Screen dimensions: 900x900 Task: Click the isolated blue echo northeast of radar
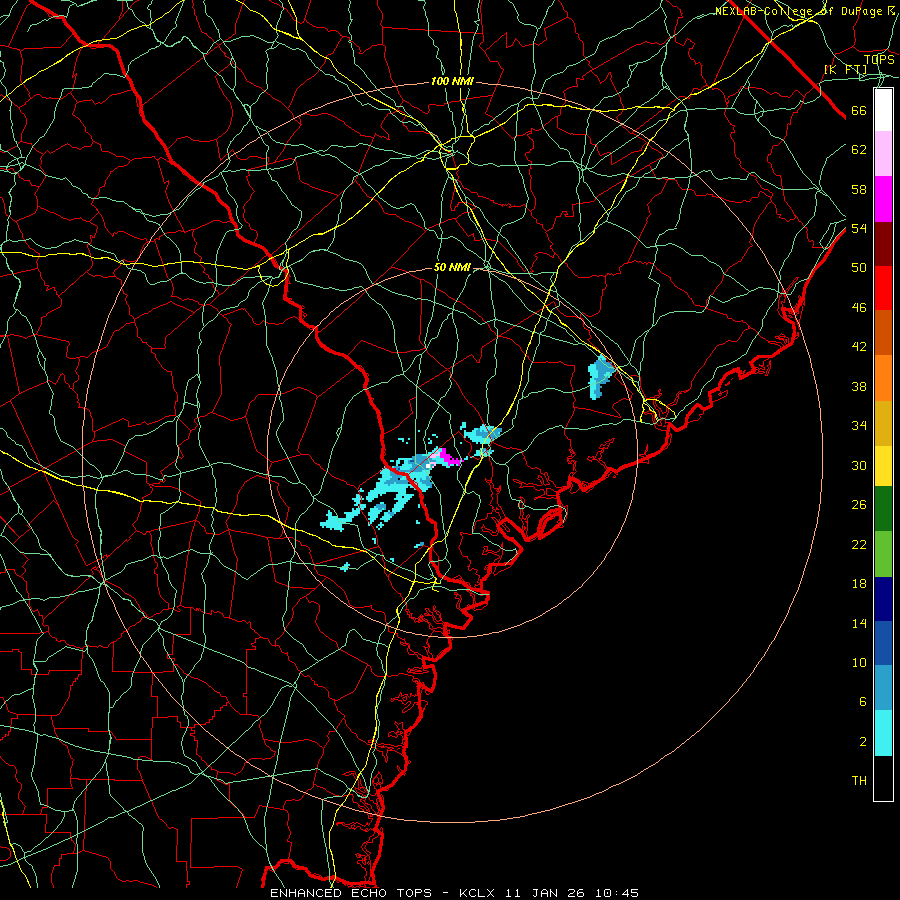click(x=600, y=376)
